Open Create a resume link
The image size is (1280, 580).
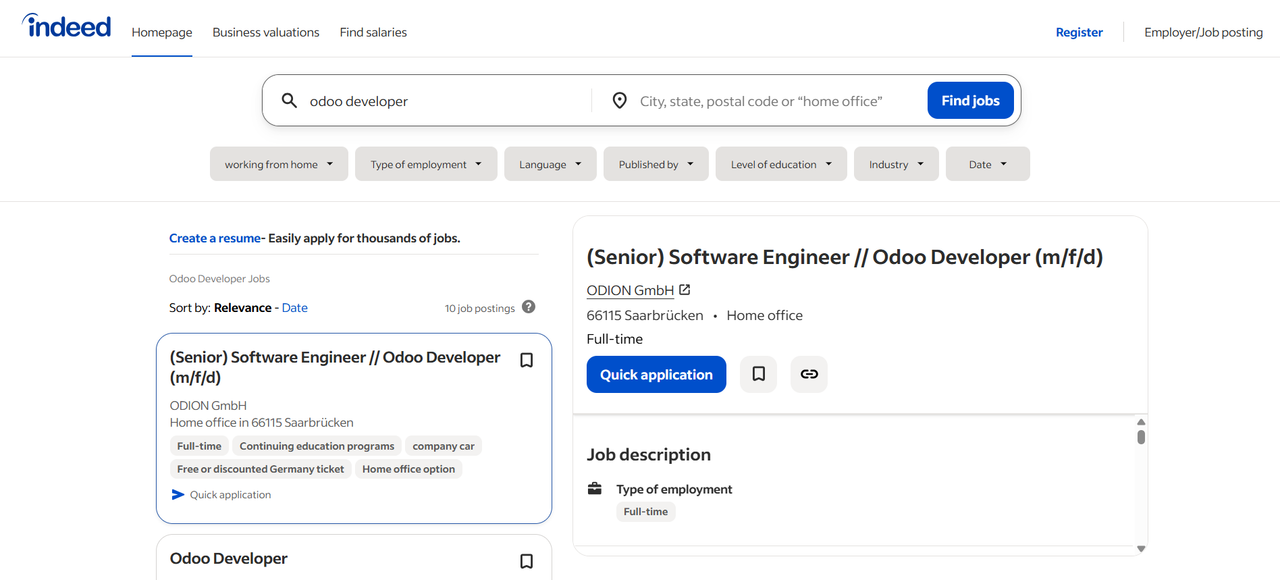click(215, 238)
